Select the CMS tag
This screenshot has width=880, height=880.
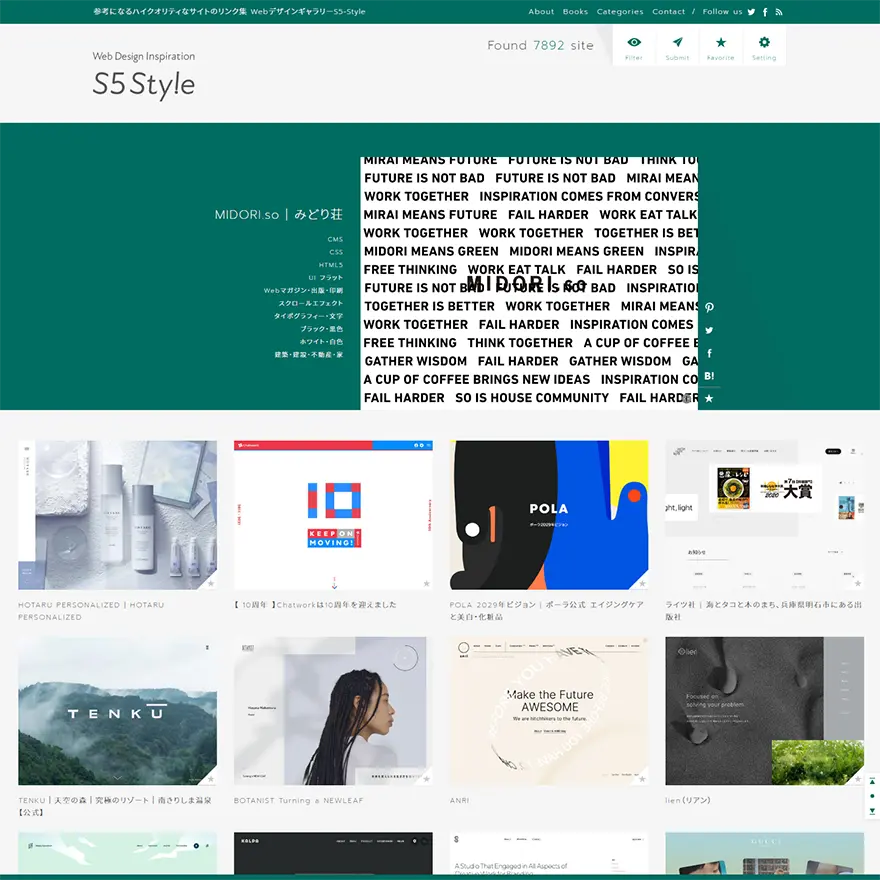[x=335, y=240]
